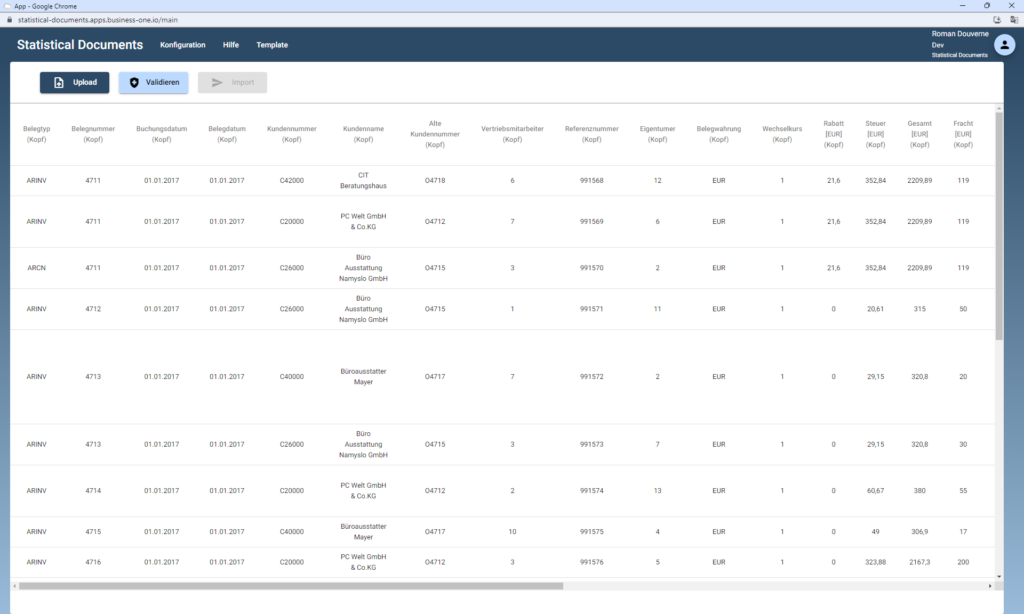This screenshot has width=1024, height=614.
Task: Click the browser side panel icon
Action: [x=1013, y=19]
